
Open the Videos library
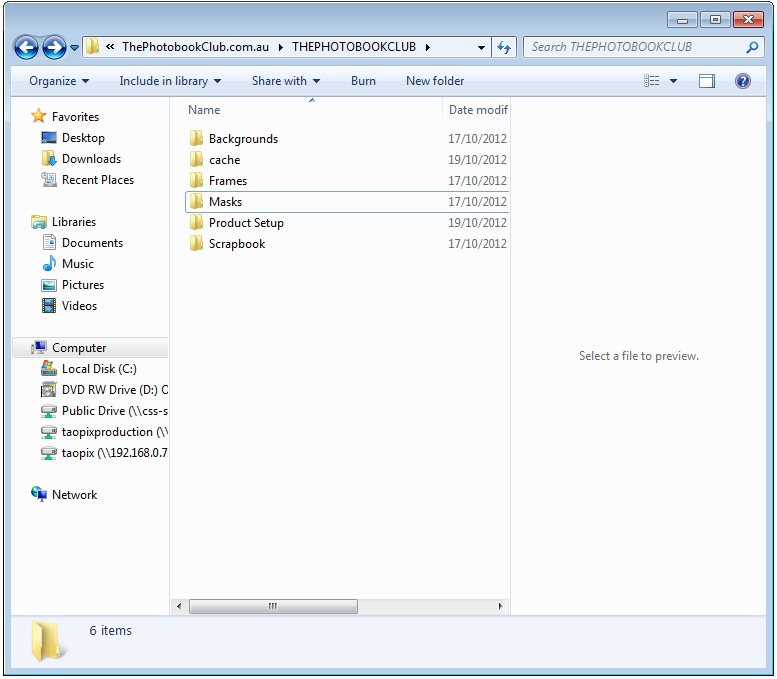79,306
